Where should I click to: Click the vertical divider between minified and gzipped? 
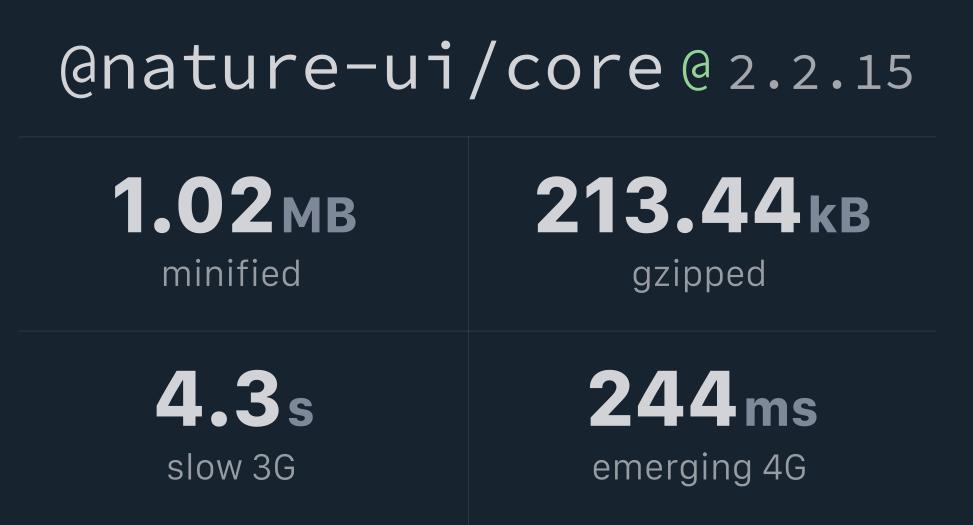coord(469,234)
